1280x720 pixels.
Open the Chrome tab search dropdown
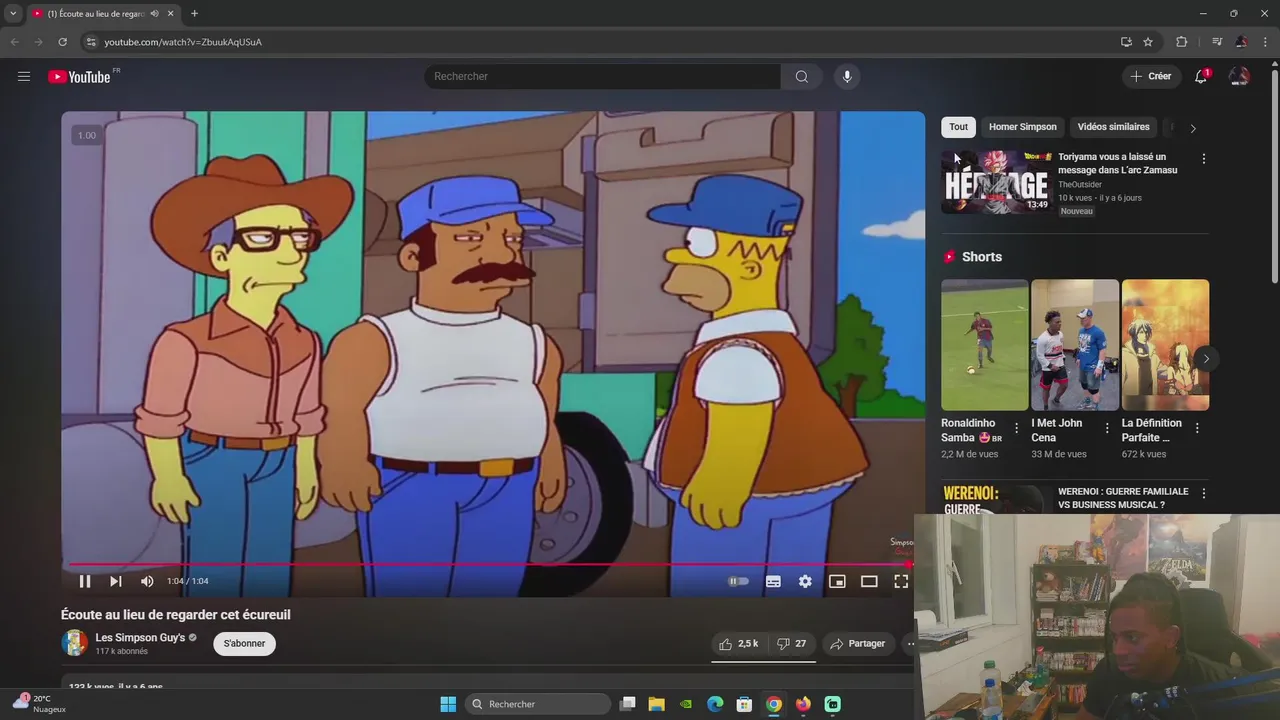click(12, 13)
